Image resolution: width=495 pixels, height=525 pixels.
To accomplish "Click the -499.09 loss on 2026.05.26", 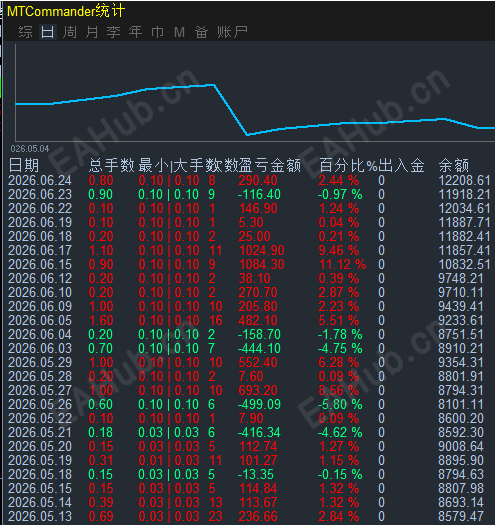I will [259, 404].
